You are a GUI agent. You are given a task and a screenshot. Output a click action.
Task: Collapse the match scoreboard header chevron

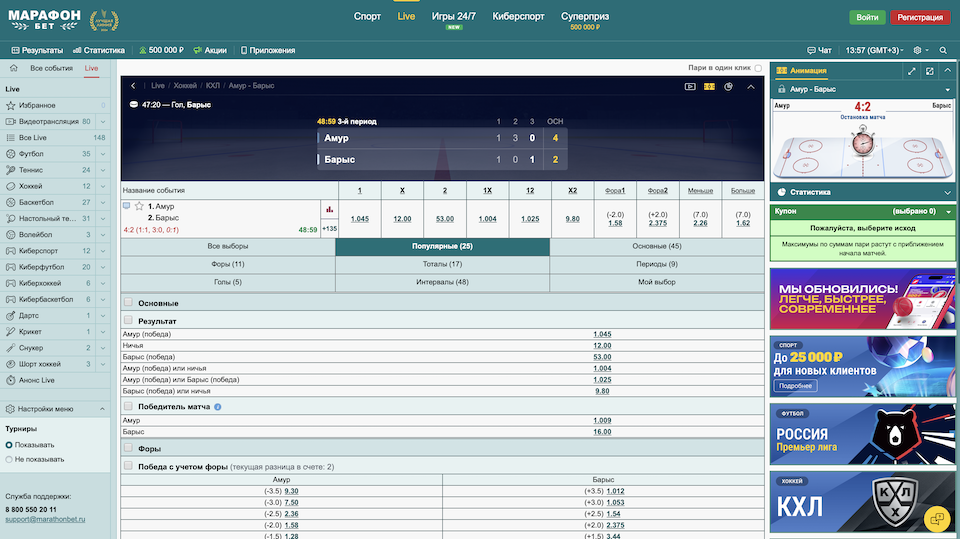pos(751,86)
